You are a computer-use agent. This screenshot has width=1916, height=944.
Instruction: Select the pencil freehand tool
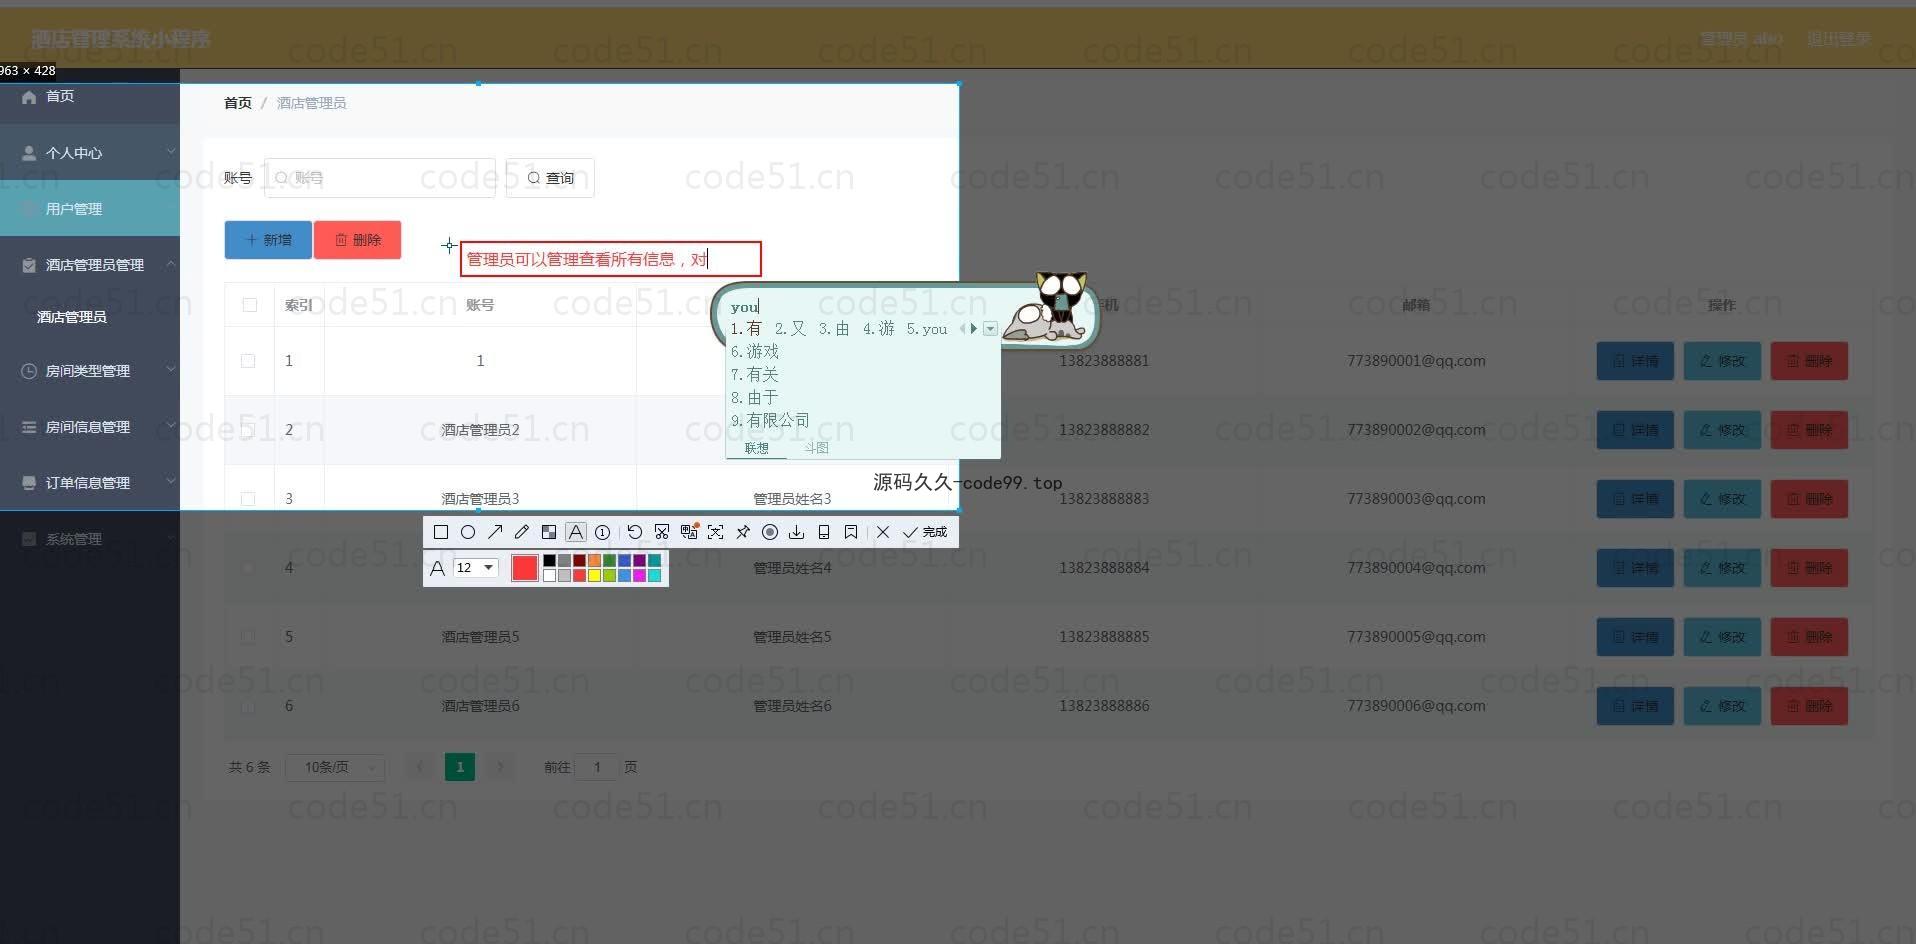pyautogui.click(x=522, y=532)
